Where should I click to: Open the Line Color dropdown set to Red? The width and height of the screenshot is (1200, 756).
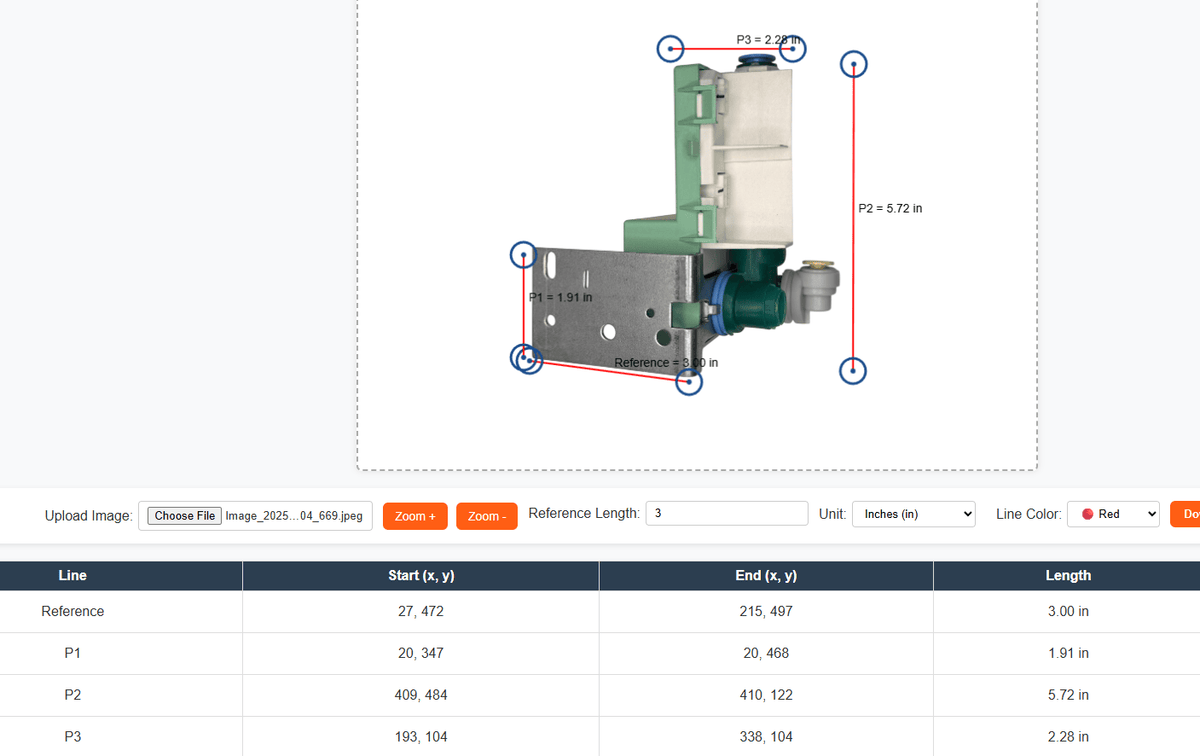click(x=1112, y=514)
